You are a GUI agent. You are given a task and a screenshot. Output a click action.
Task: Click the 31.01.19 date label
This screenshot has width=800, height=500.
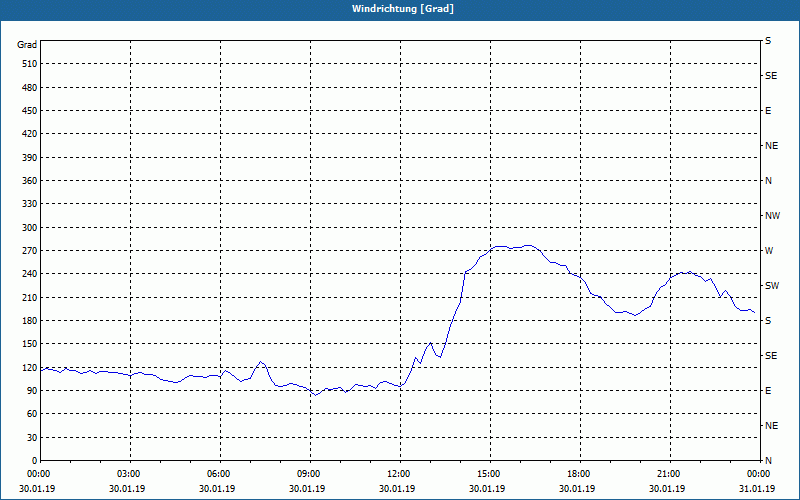[x=757, y=489]
